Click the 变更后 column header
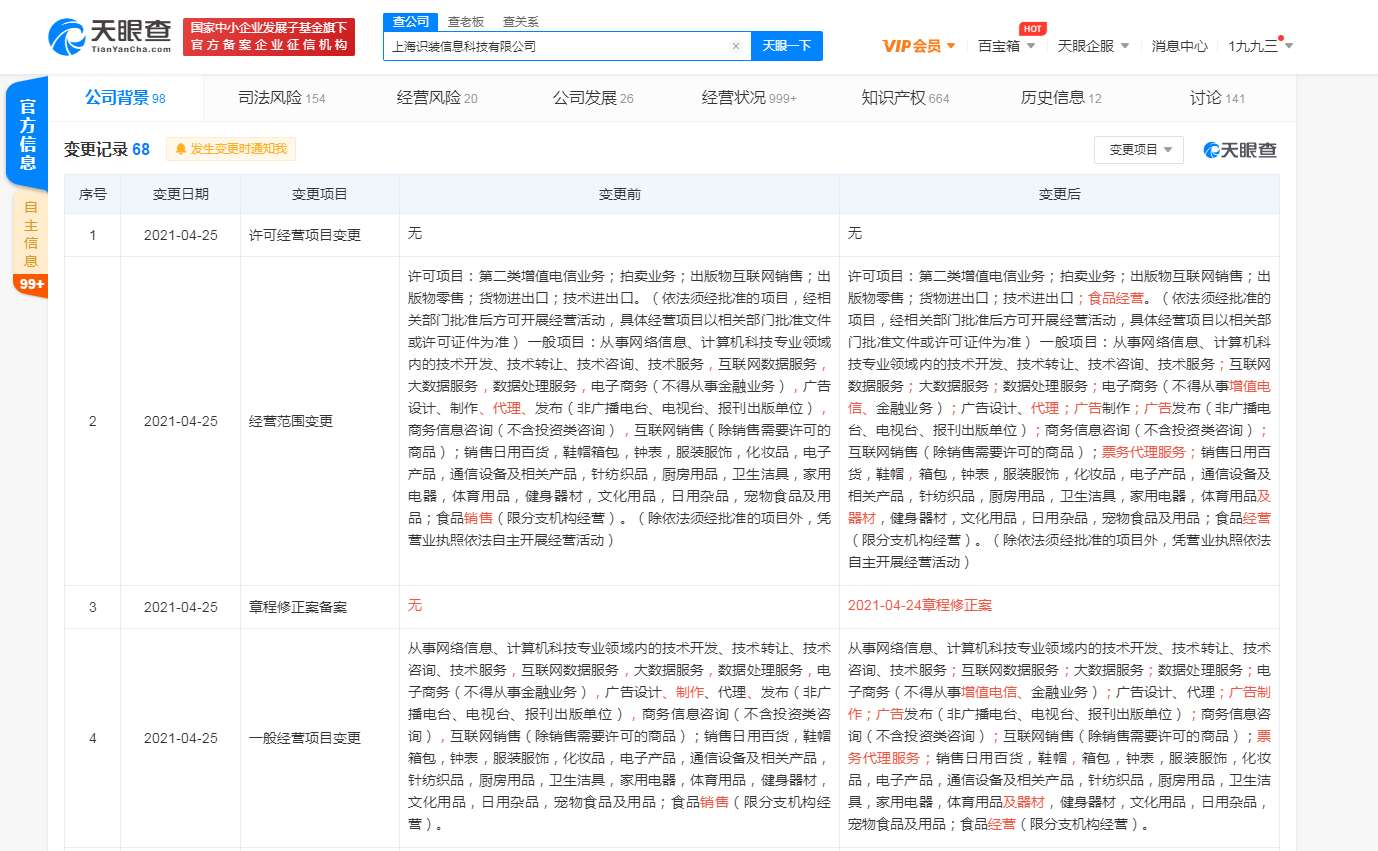The width and height of the screenshot is (1378, 851). pos(1059,194)
